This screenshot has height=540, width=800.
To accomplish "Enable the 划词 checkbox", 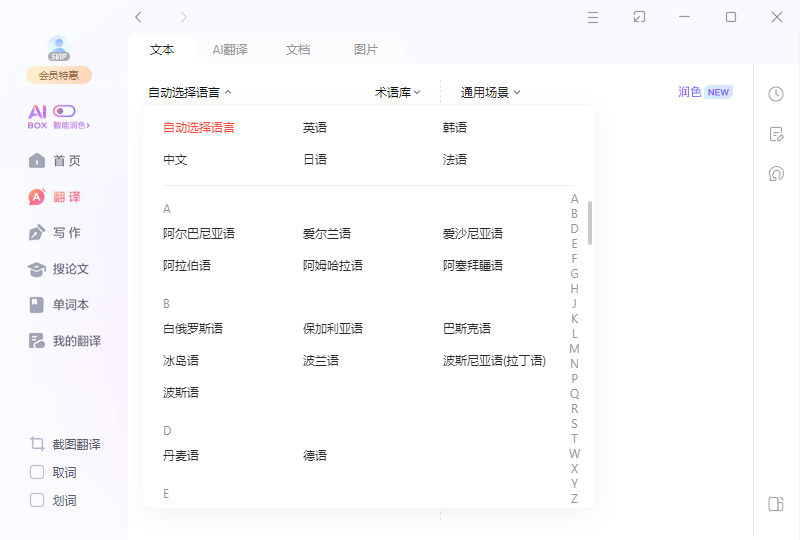I will click(37, 500).
